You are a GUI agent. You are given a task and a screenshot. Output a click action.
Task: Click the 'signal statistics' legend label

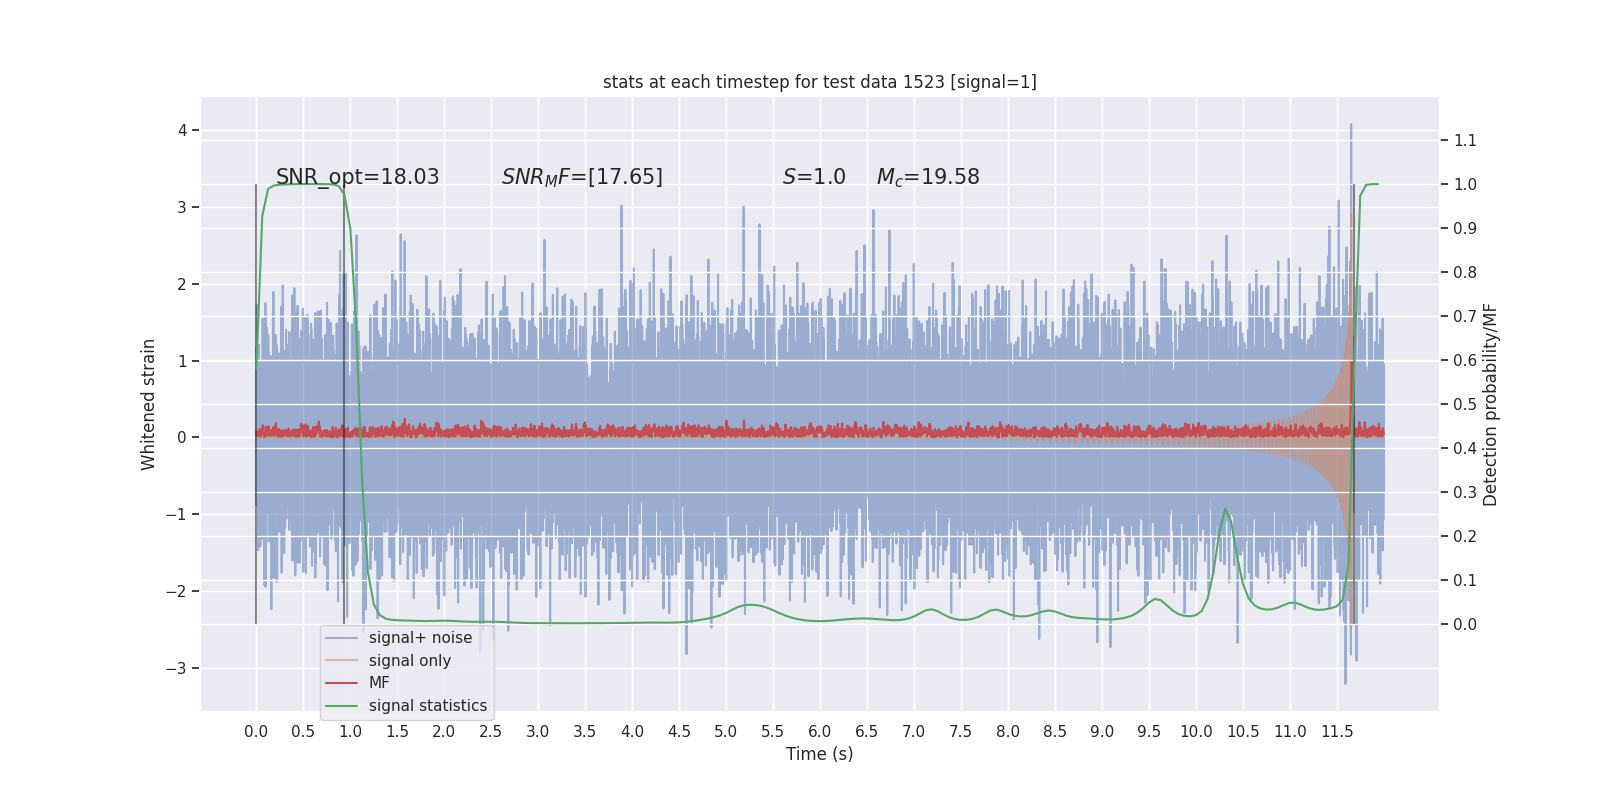tap(428, 706)
